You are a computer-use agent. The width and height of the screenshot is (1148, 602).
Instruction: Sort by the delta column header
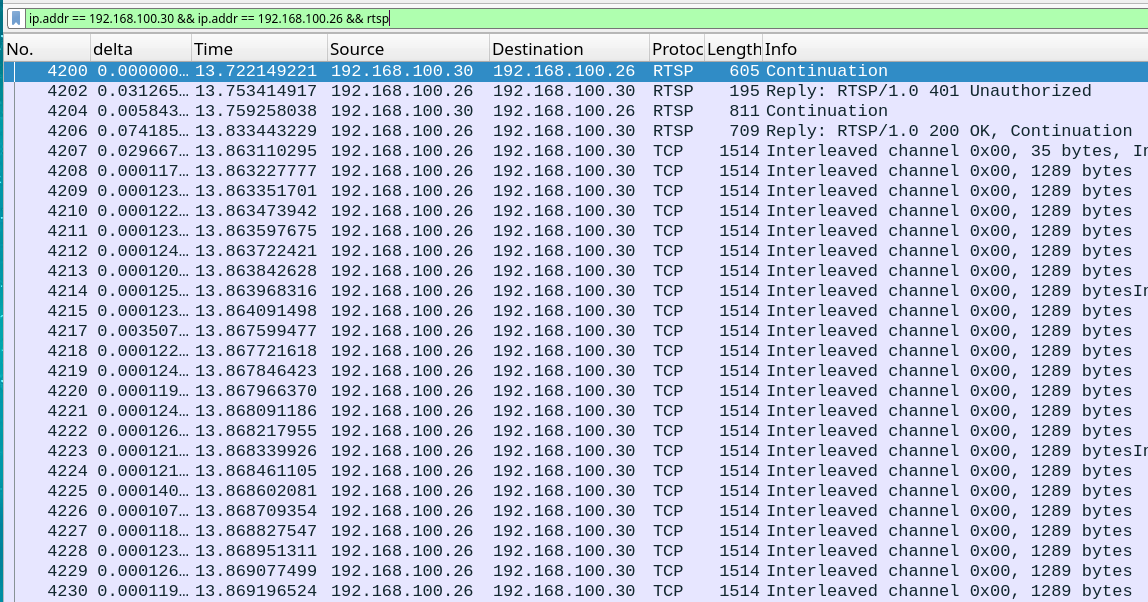coord(138,49)
